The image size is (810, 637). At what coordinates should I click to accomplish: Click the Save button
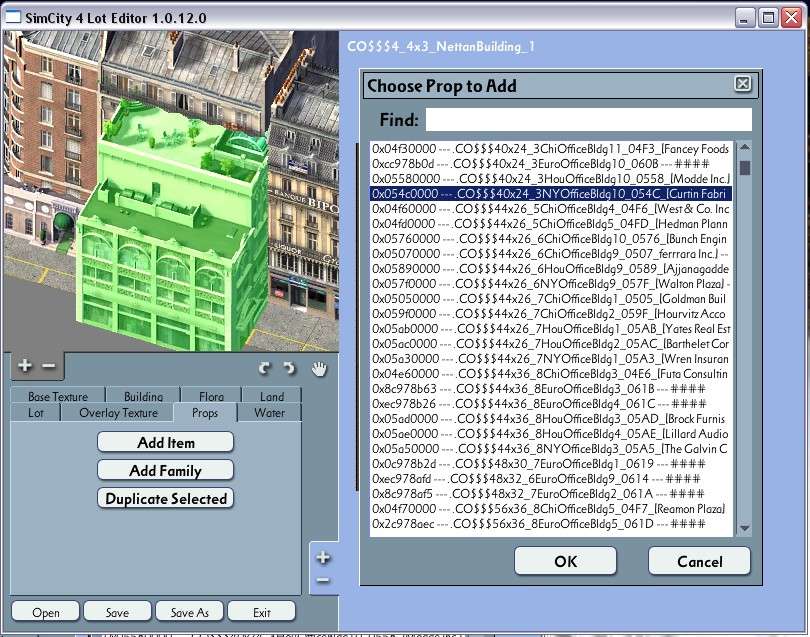click(117, 612)
